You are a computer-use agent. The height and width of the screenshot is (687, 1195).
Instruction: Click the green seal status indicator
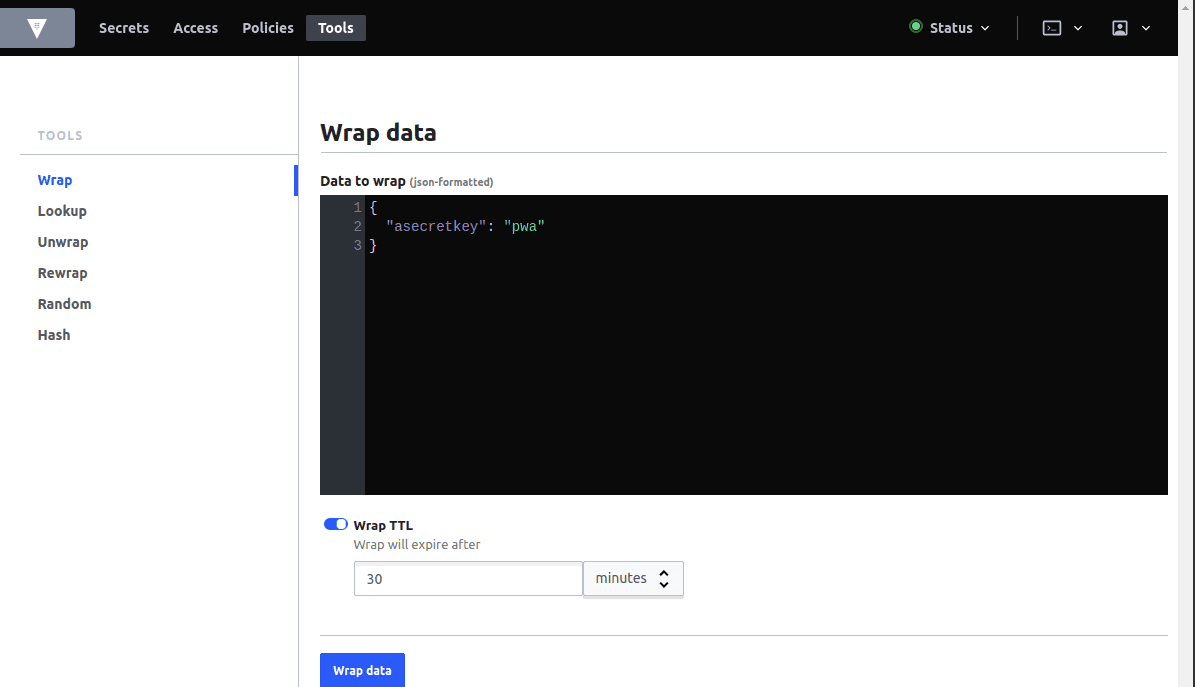pos(915,27)
